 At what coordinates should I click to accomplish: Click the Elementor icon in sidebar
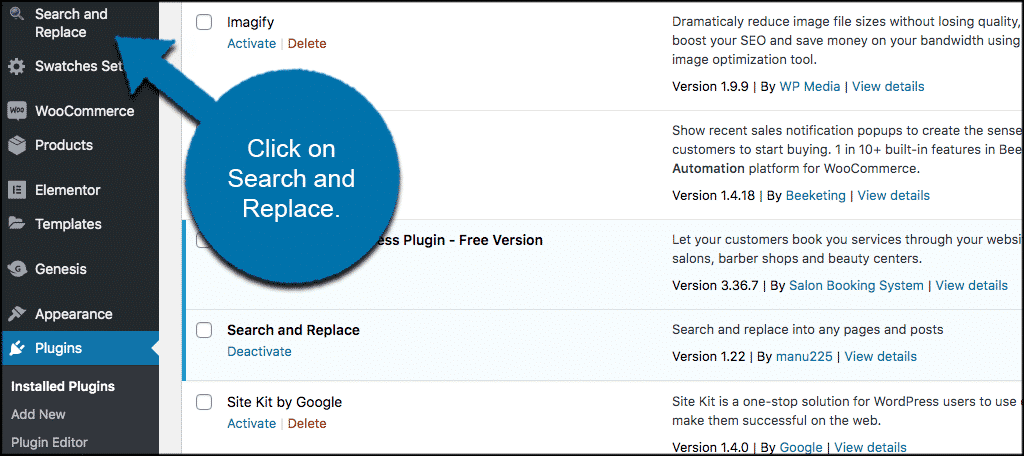(x=17, y=190)
